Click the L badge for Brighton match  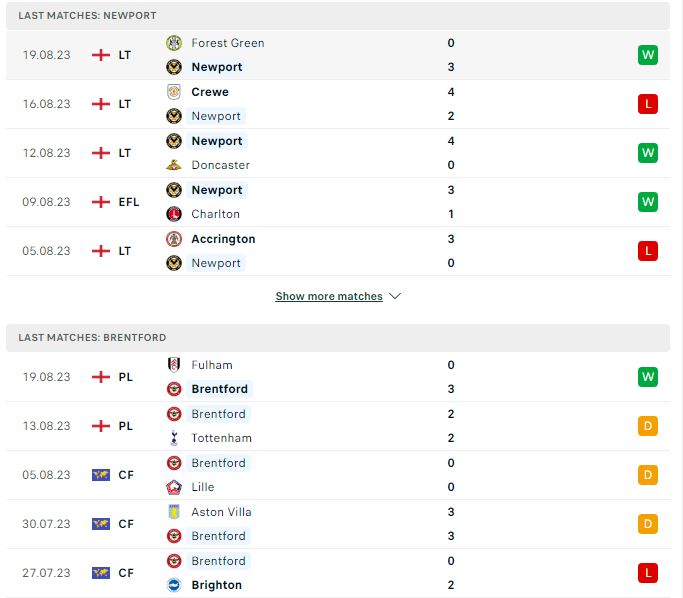[648, 573]
